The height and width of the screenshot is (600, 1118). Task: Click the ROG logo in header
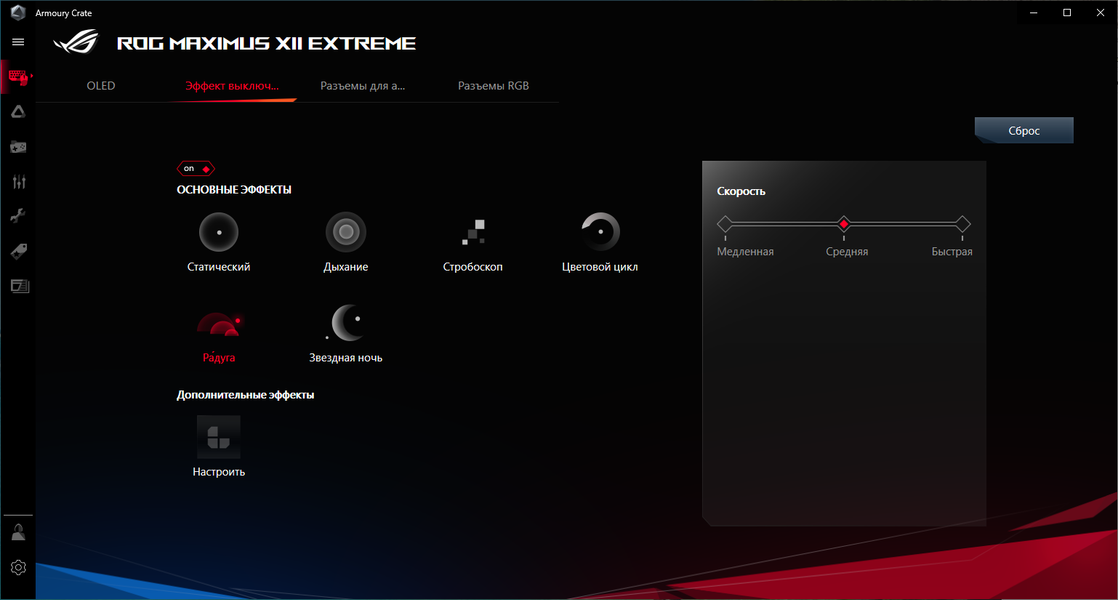point(77,42)
